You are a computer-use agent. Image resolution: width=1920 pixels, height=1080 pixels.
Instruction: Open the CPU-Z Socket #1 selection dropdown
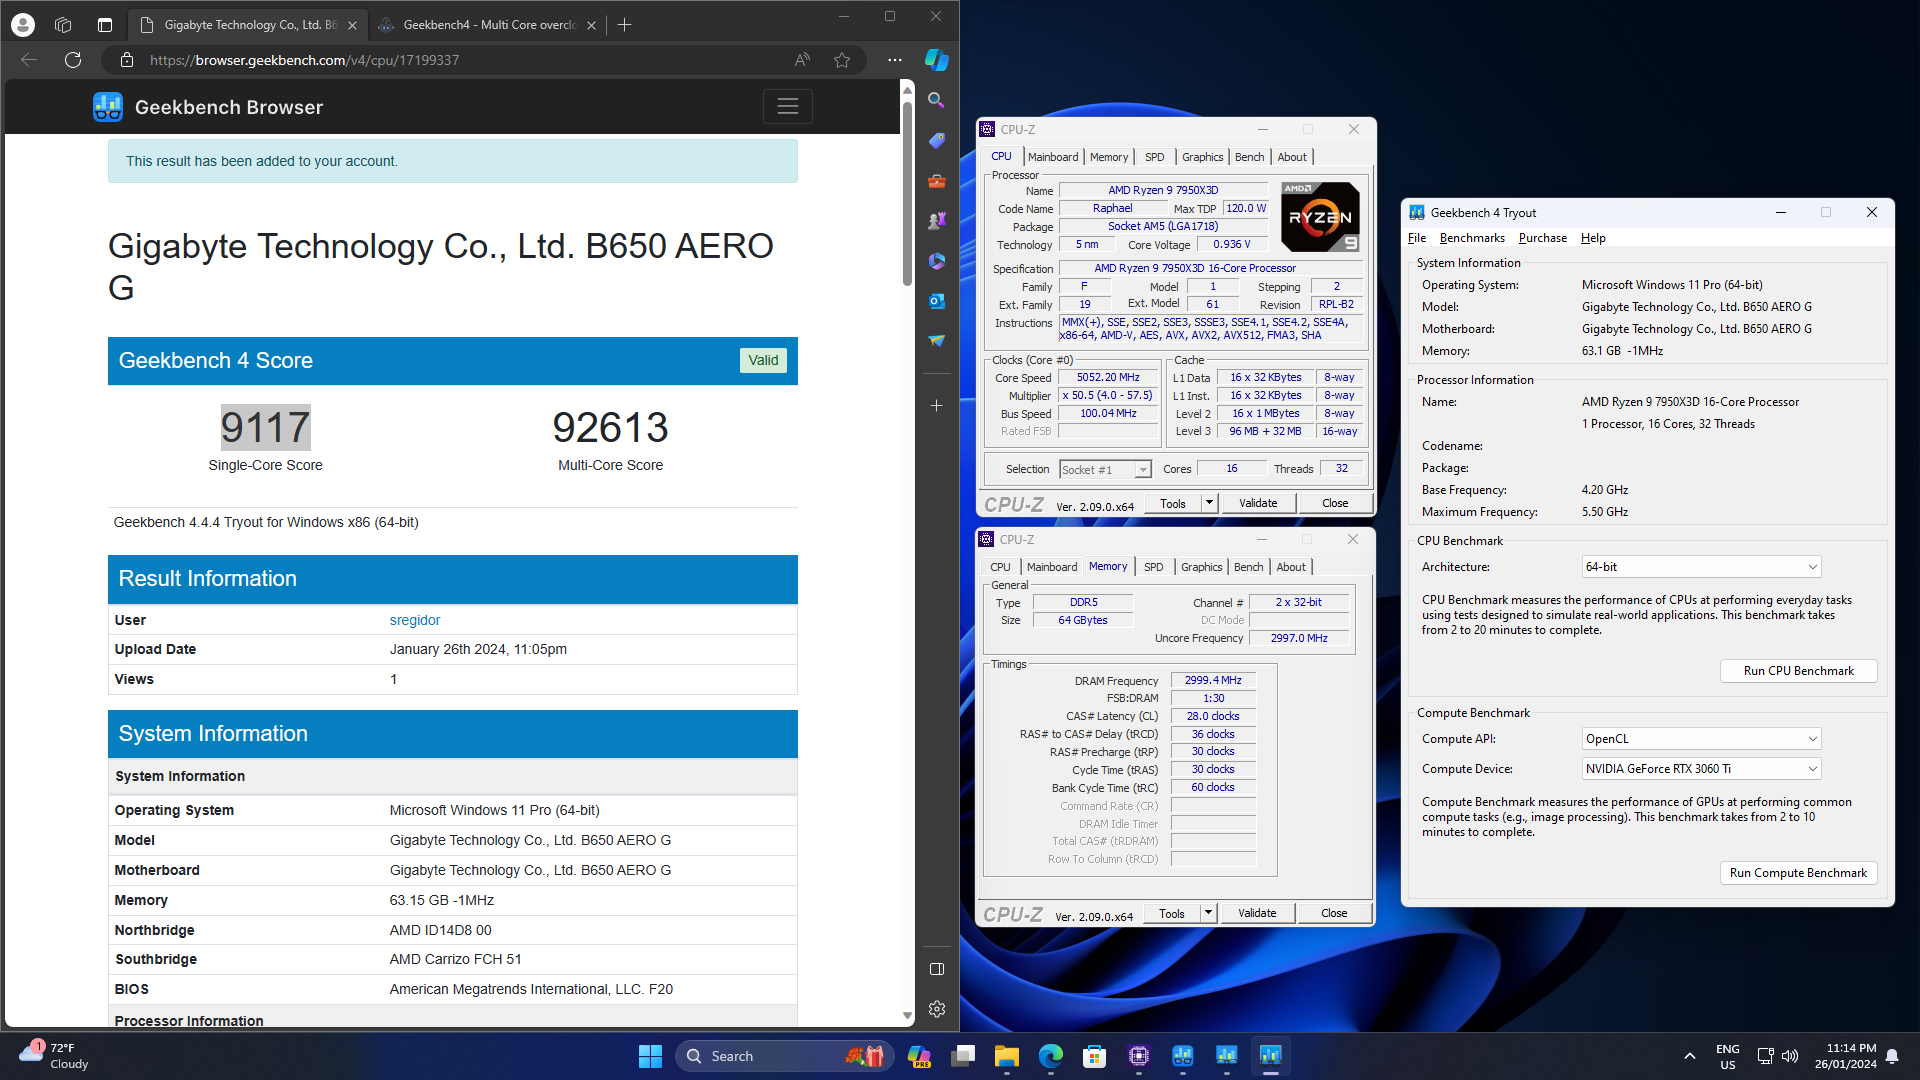1105,469
